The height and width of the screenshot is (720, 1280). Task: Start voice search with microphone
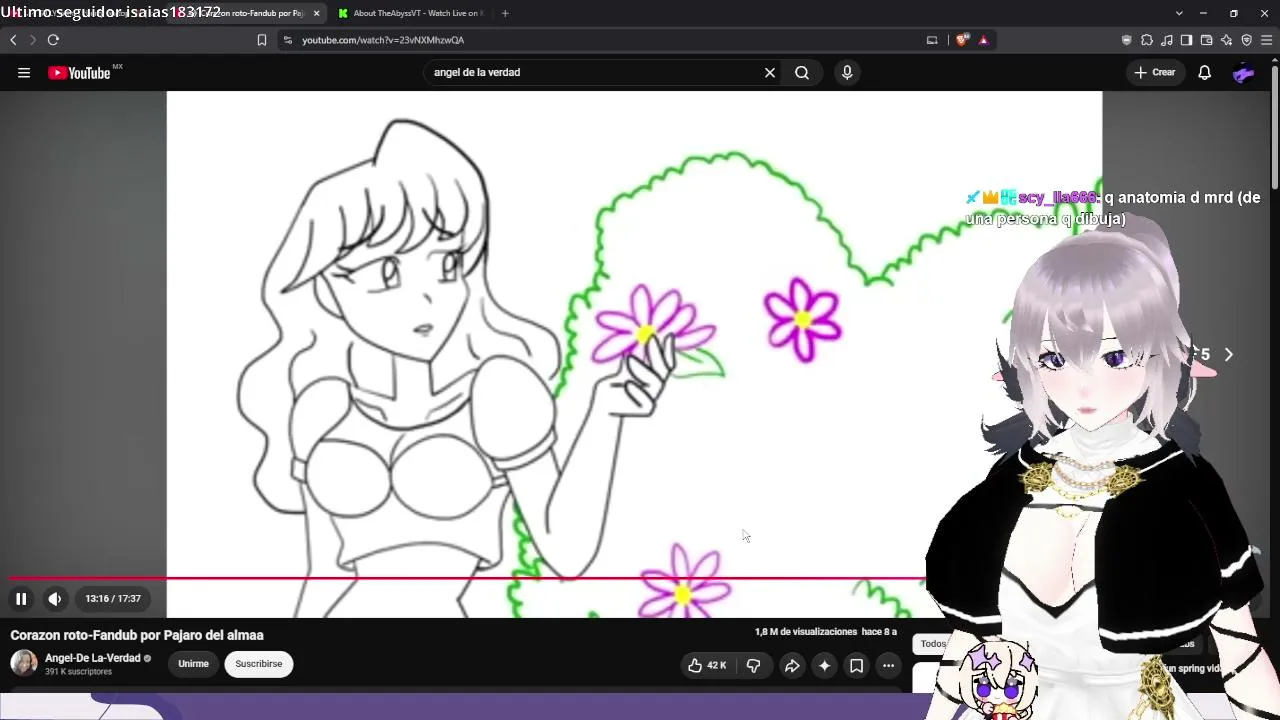pyautogui.click(x=847, y=72)
